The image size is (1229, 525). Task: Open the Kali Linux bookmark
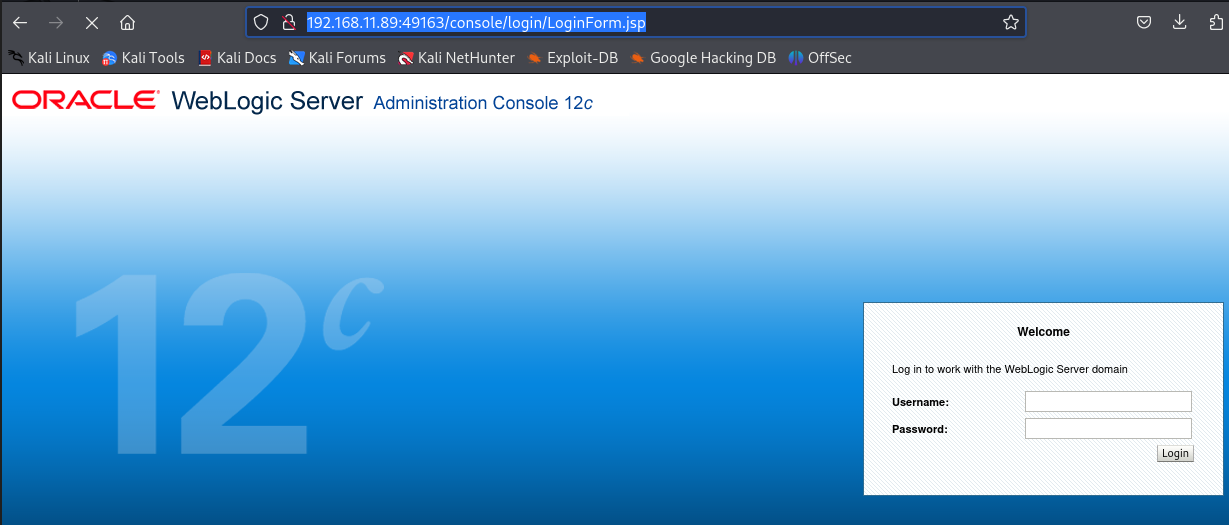click(x=49, y=58)
